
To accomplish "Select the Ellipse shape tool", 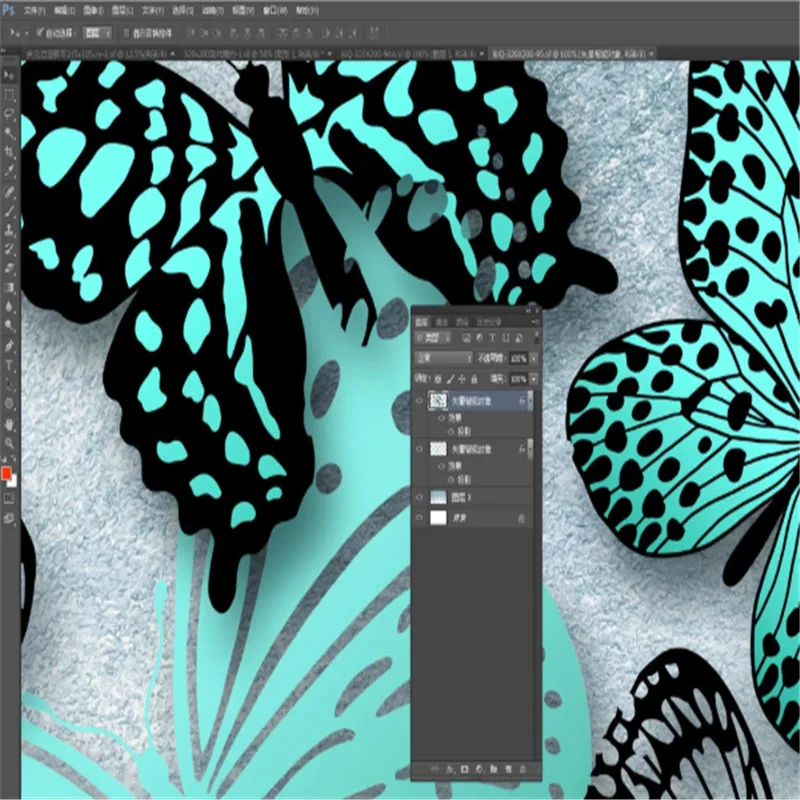I will [x=9, y=404].
